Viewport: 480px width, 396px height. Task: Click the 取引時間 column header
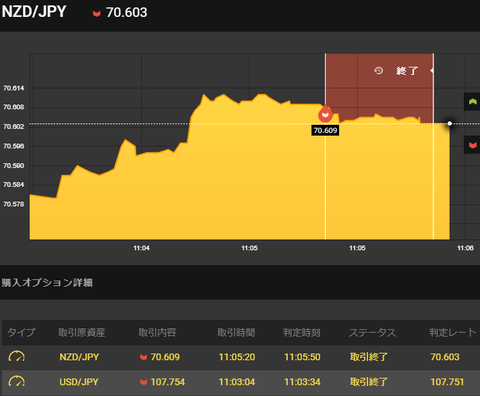(236, 332)
